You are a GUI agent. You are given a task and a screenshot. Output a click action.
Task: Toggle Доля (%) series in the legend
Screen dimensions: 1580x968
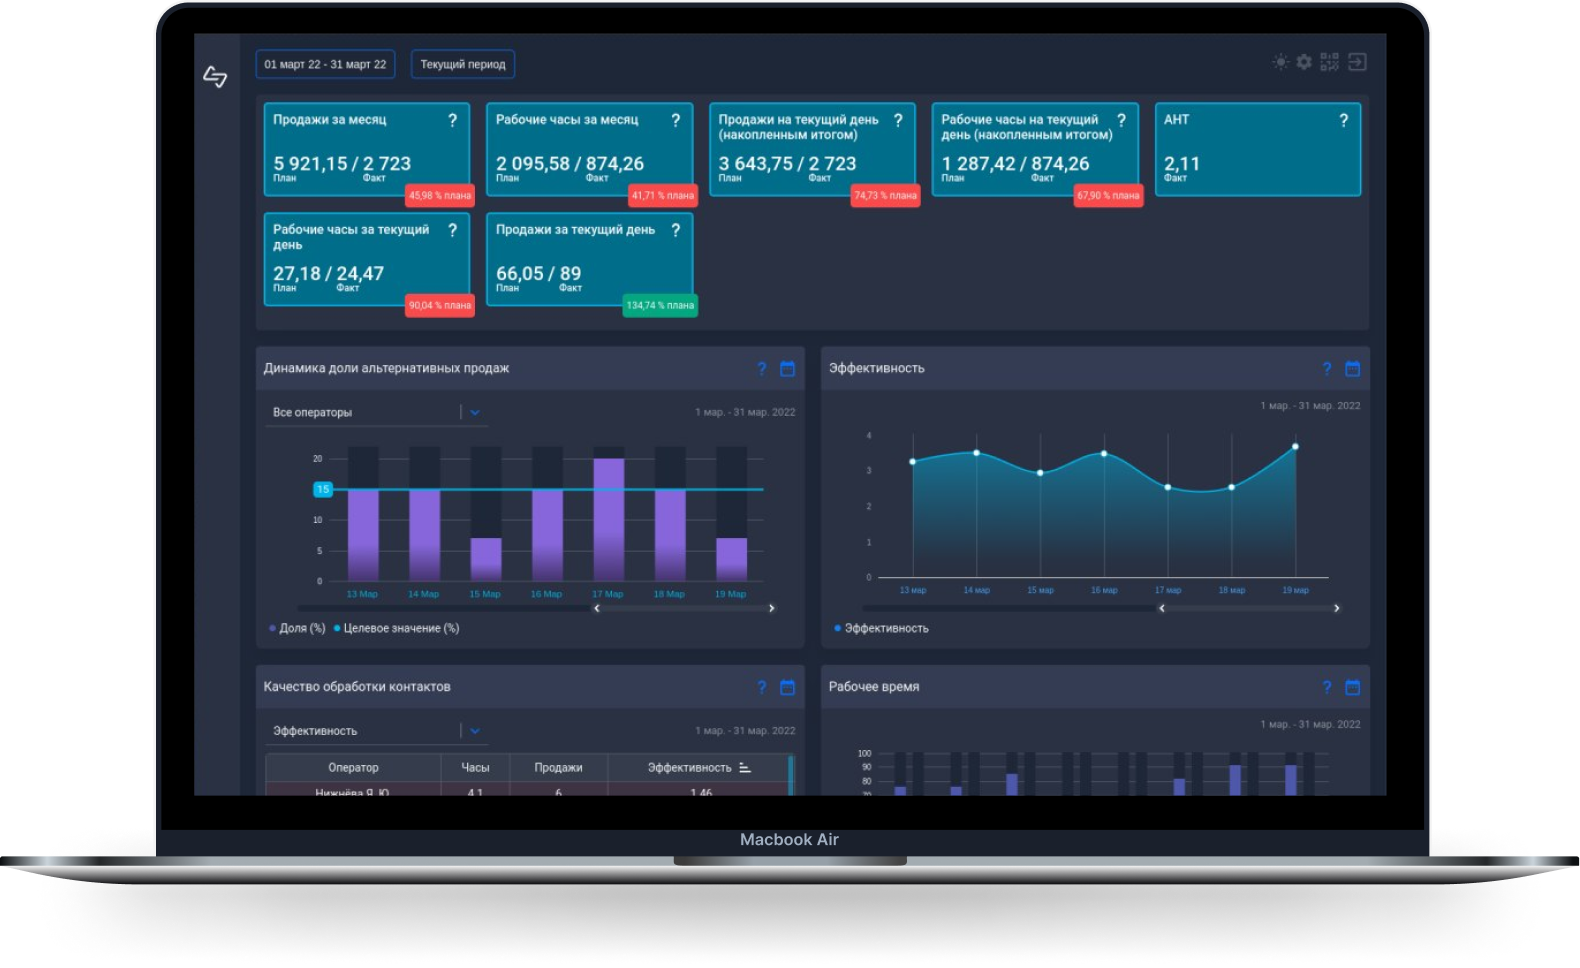coord(298,628)
